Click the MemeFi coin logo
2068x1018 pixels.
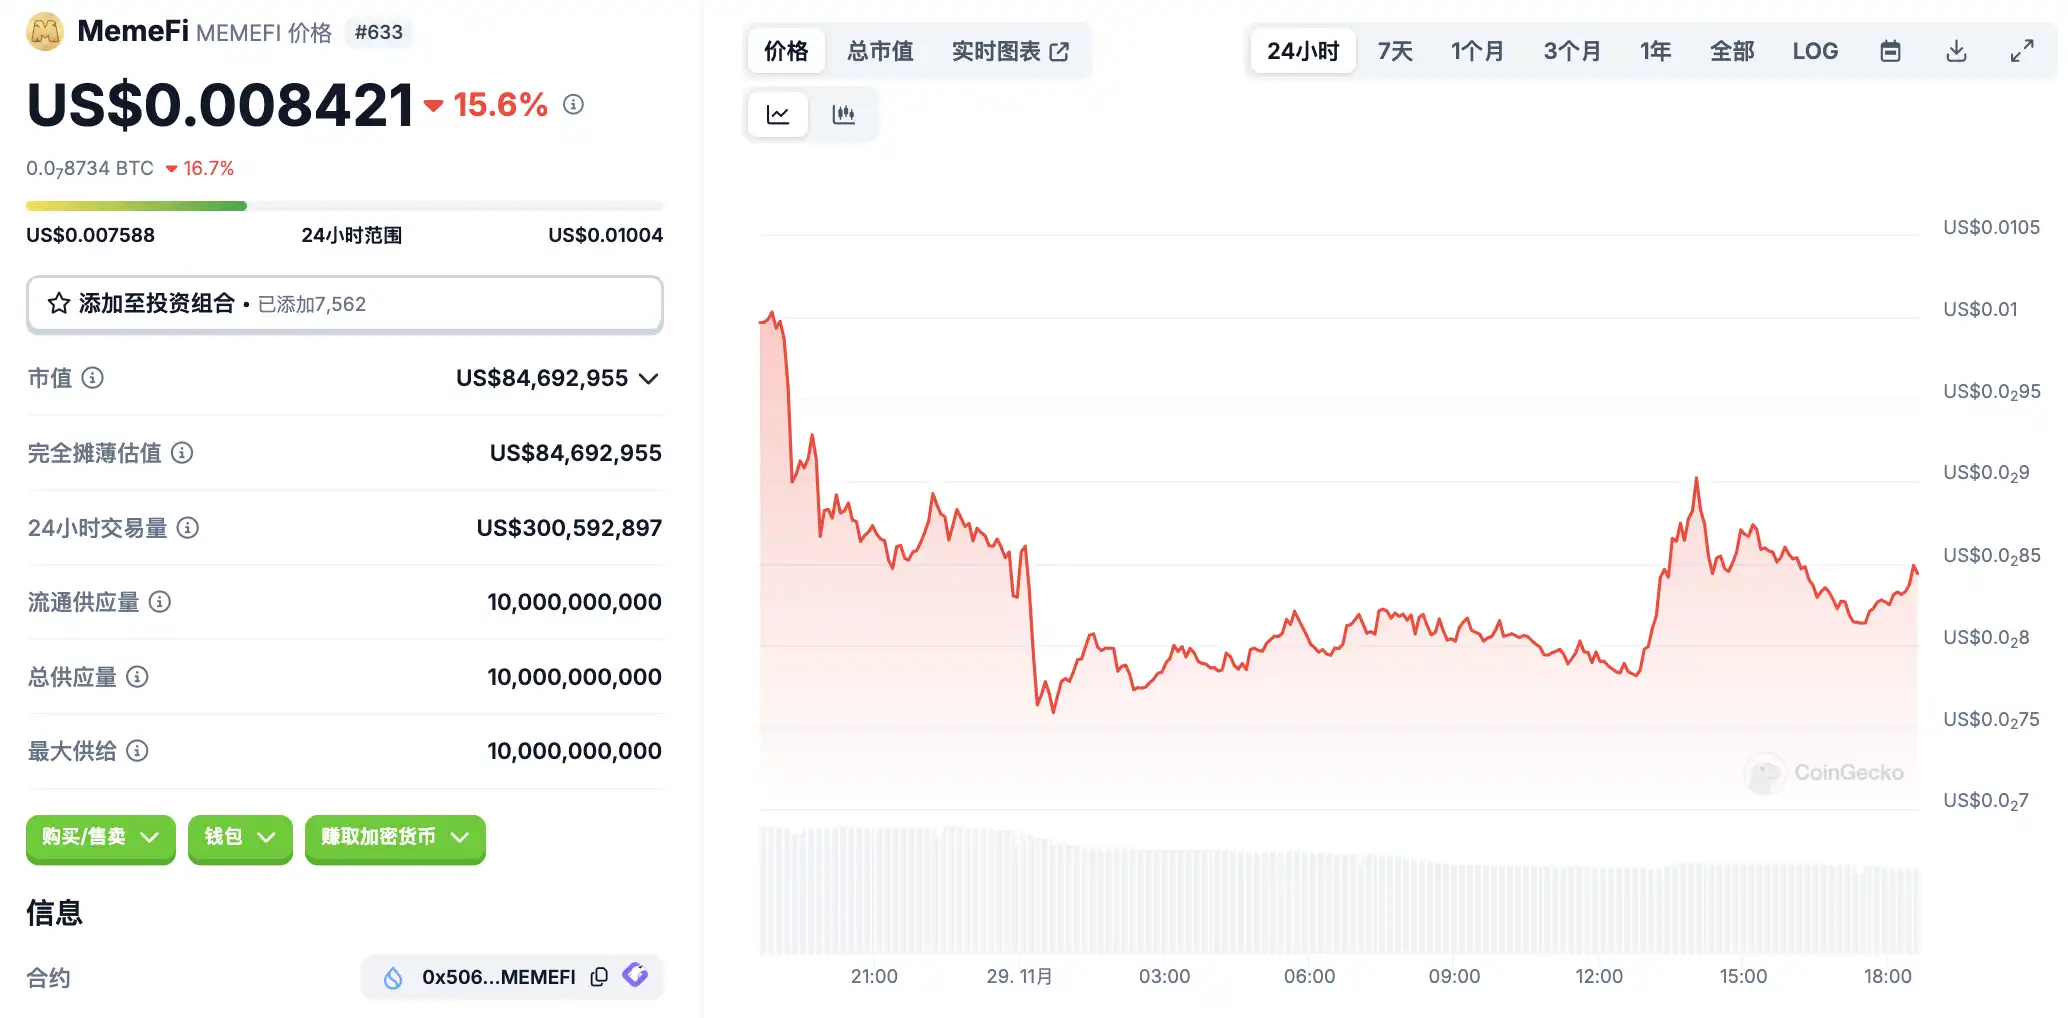45,32
